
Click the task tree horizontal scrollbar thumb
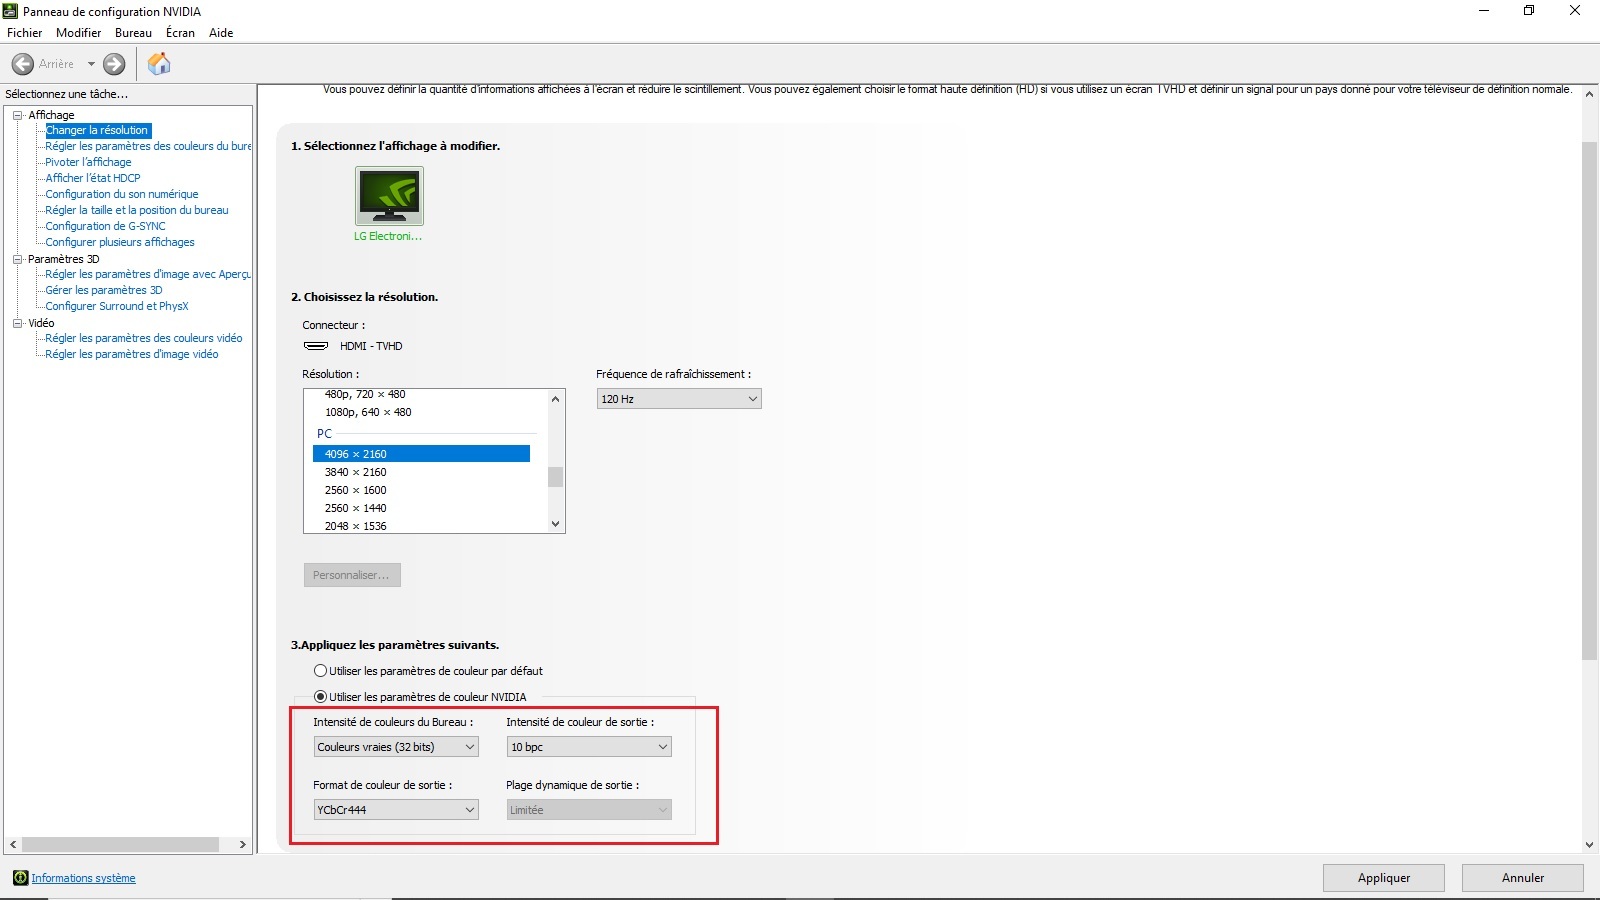(x=120, y=845)
